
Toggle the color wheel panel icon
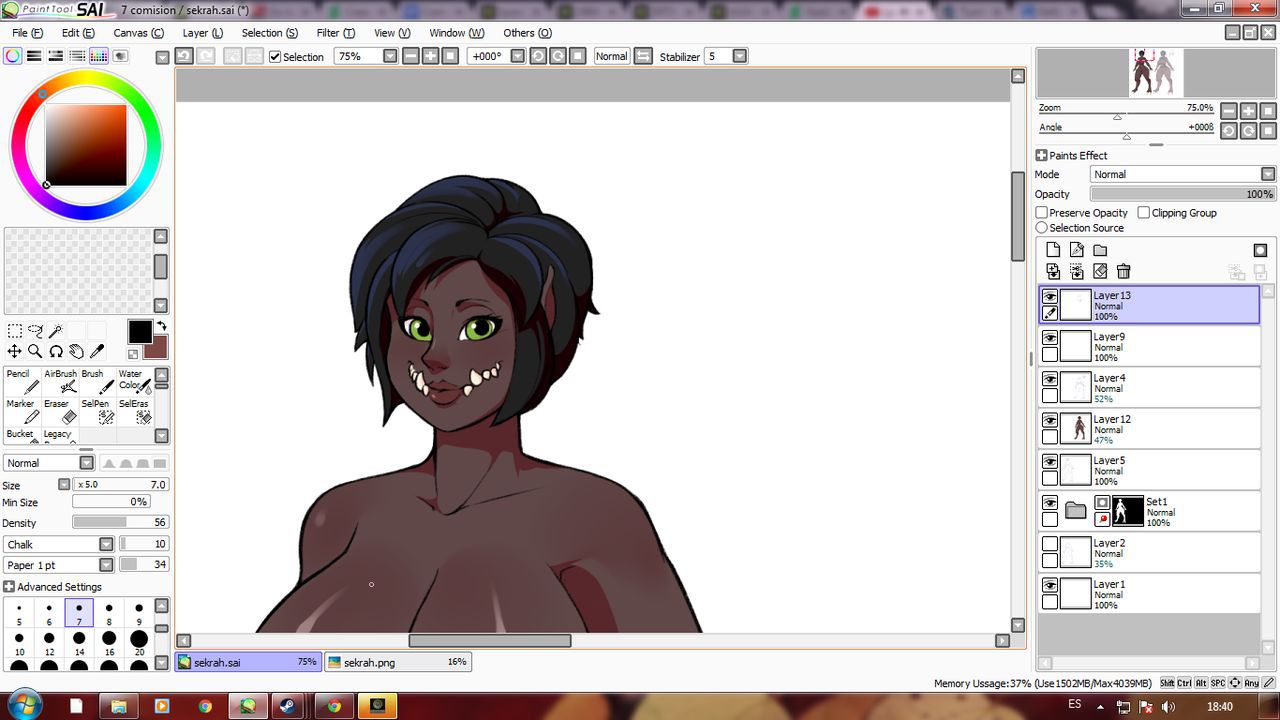tap(12, 56)
